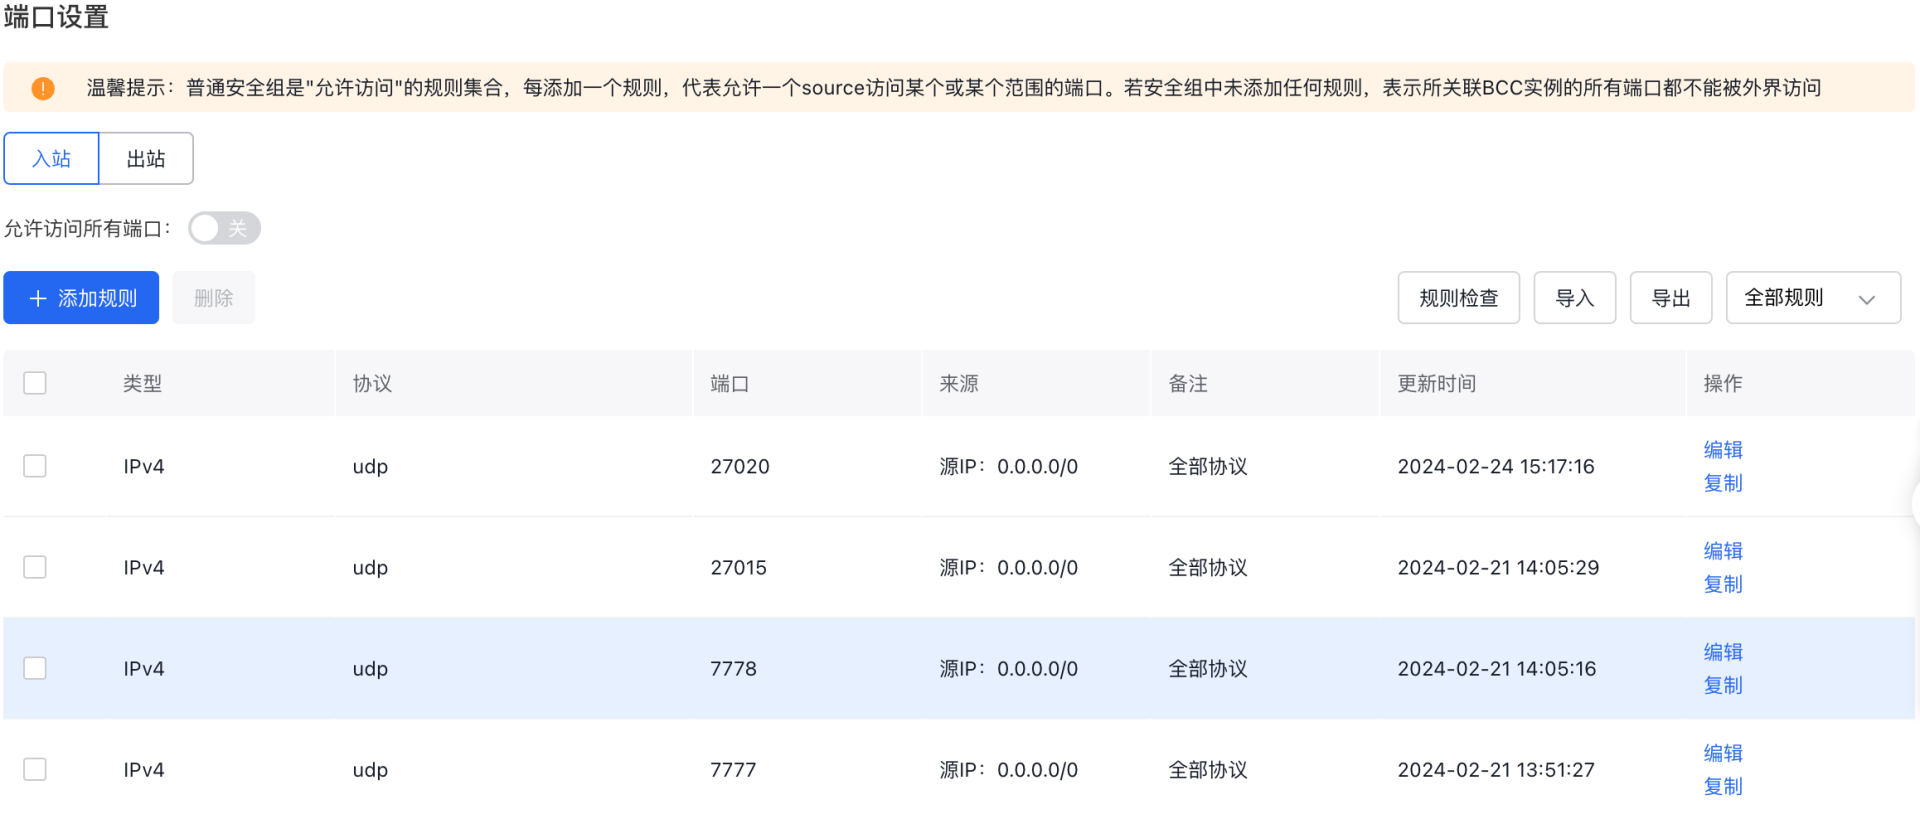This screenshot has width=1920, height=819.
Task: Tick the checkbox for port 27015 rule
Action: click(35, 567)
